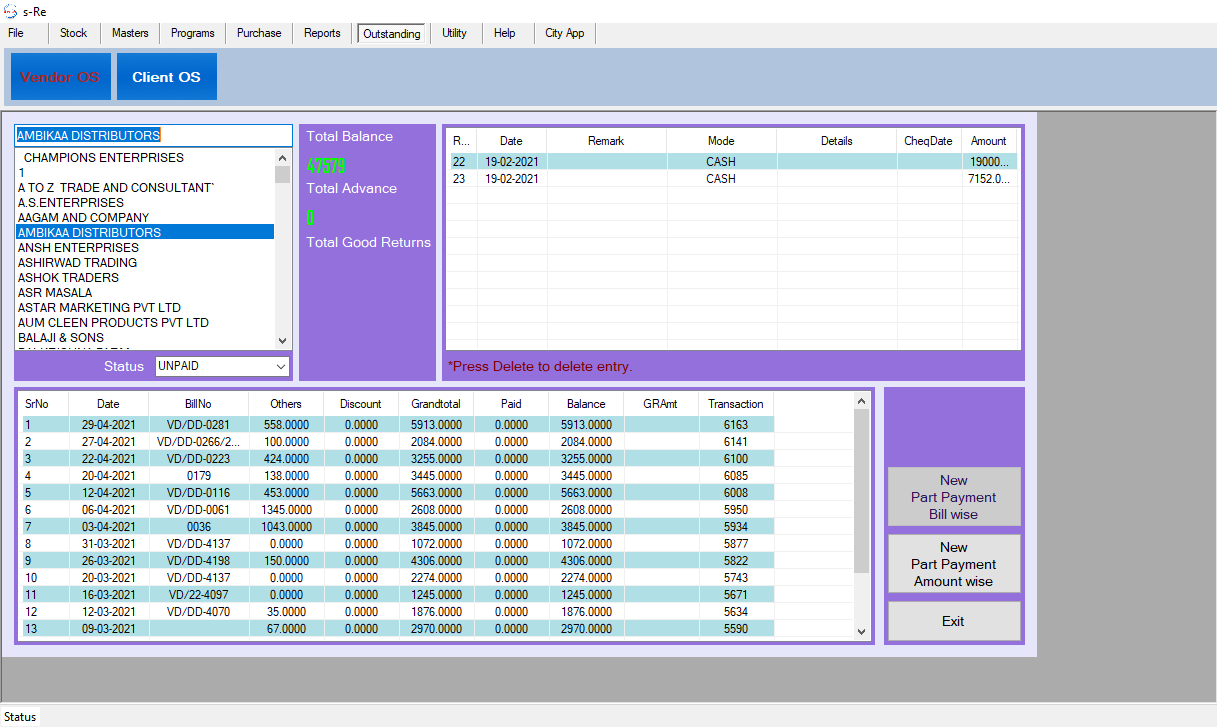Image resolution: width=1217 pixels, height=728 pixels.
Task: Select bill row VD/DD-0281
Action: (198, 425)
